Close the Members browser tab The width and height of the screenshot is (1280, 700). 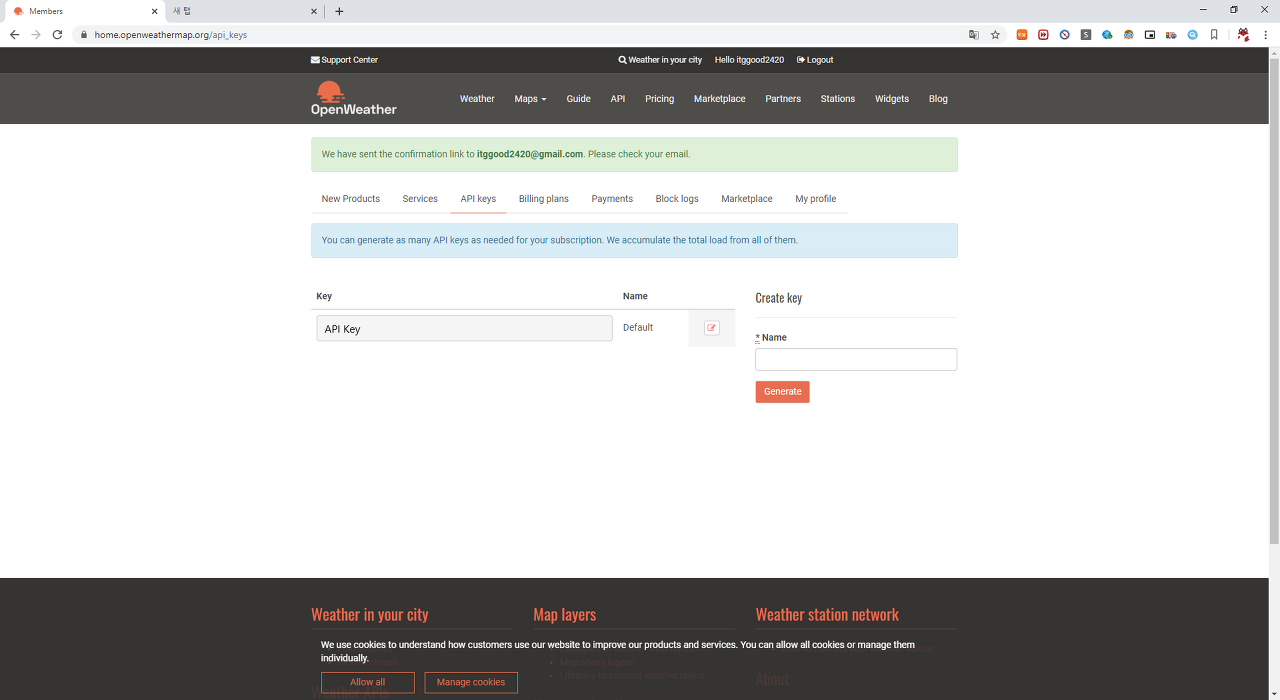point(154,11)
